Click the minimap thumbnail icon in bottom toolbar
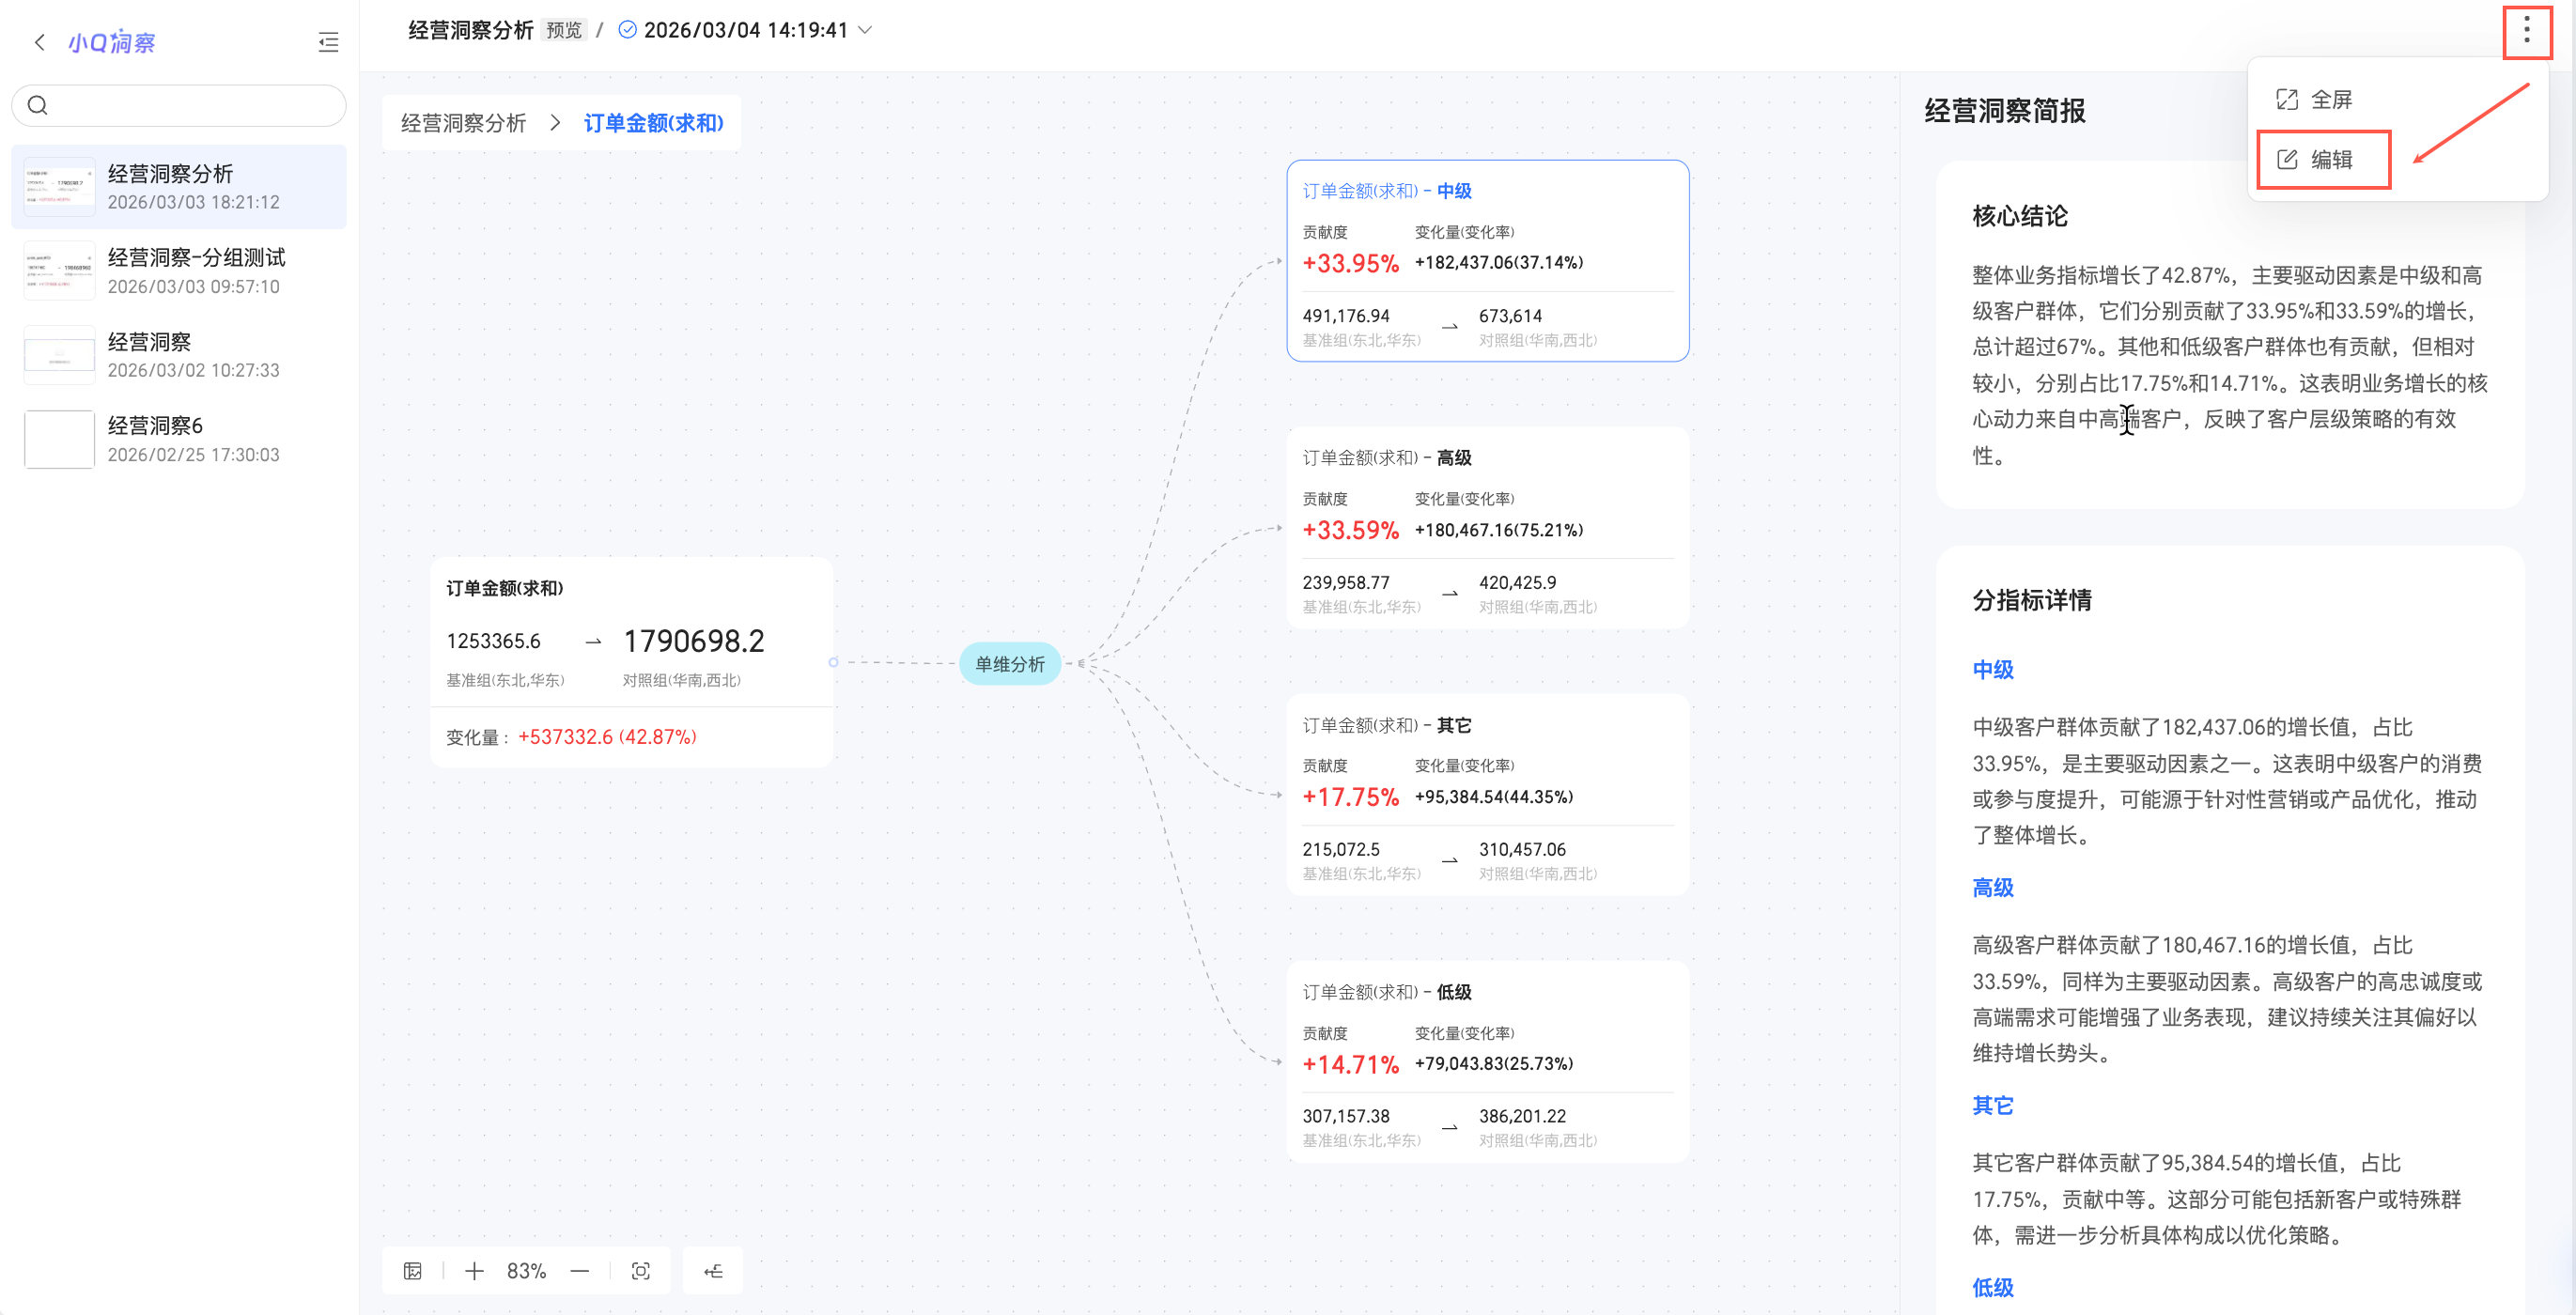 pos(413,1271)
